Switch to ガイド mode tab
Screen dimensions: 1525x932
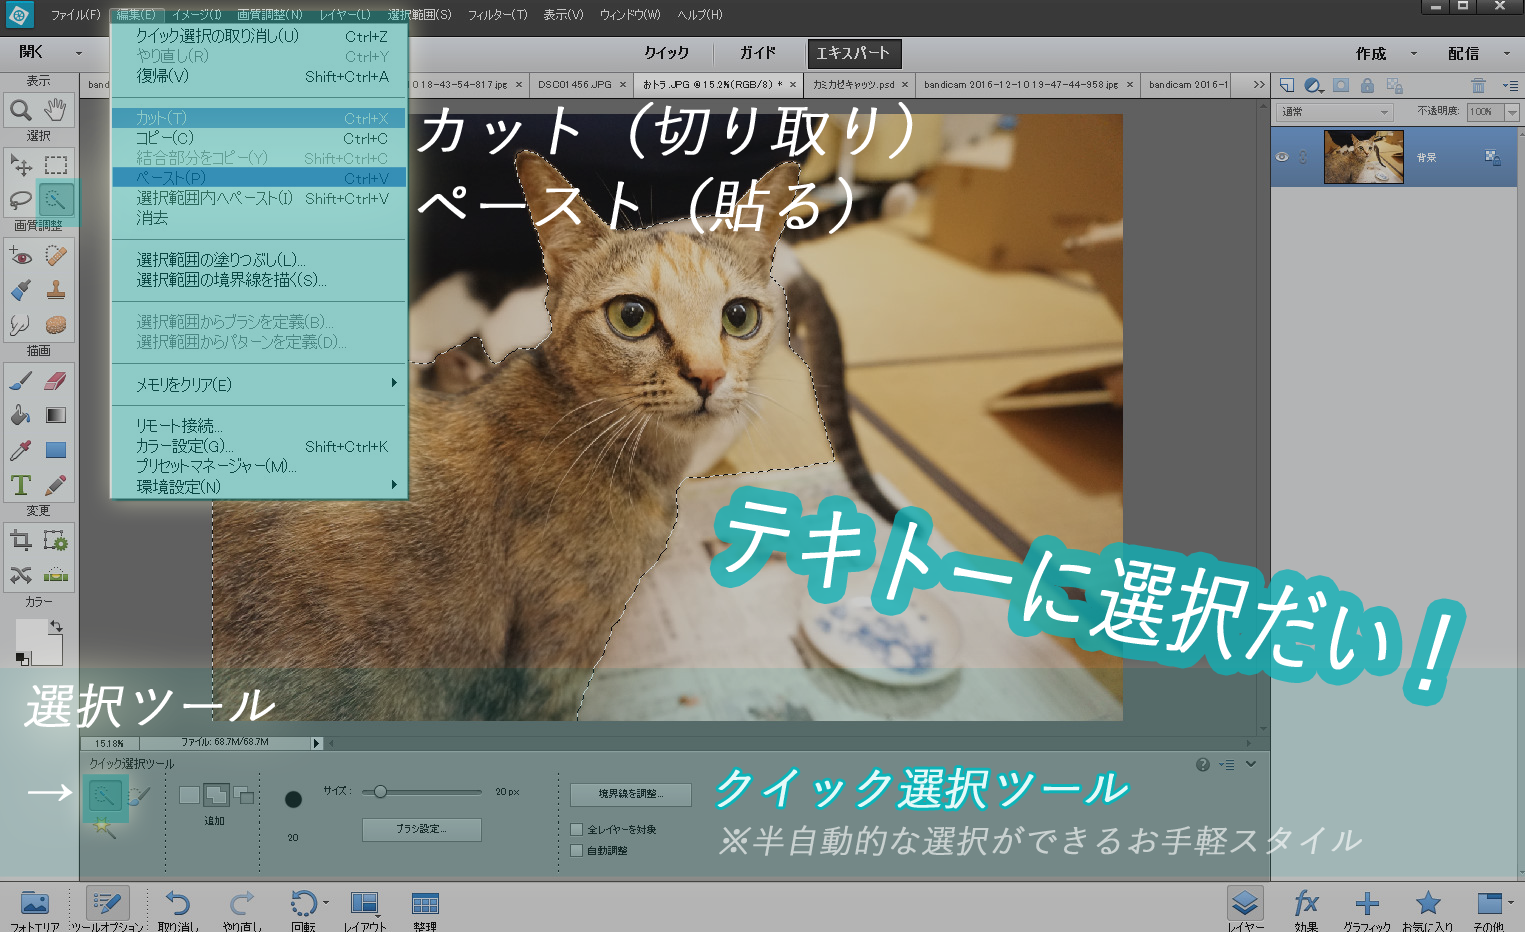pyautogui.click(x=757, y=53)
